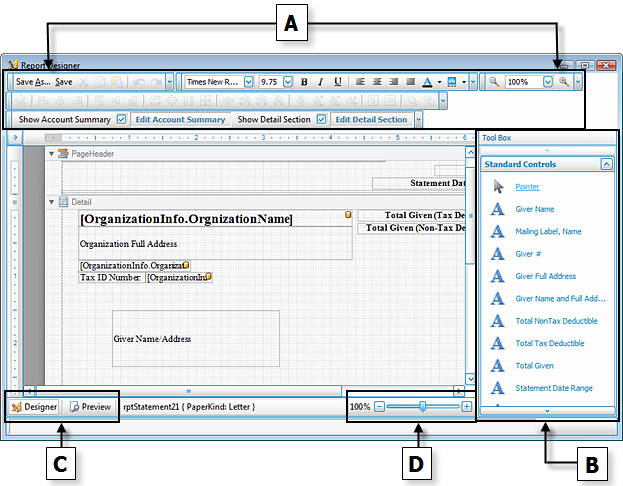
Task: Click the zoom slider handle in status bar
Action: point(424,406)
